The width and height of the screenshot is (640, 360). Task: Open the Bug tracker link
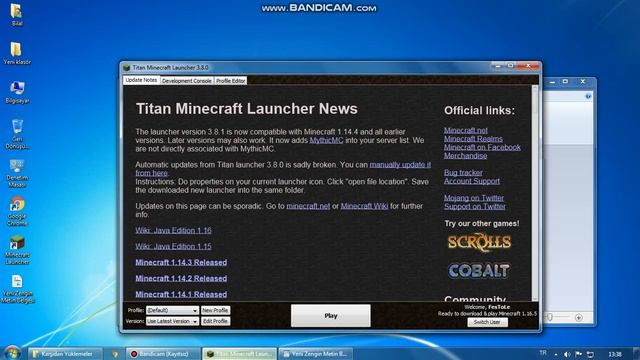pos(463,173)
